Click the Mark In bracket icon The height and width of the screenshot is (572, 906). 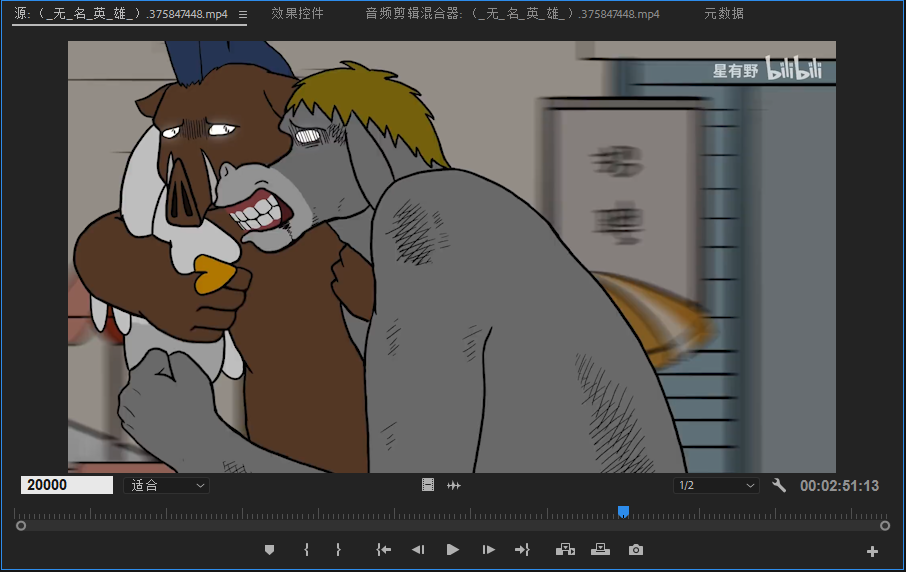pyautogui.click(x=306, y=550)
